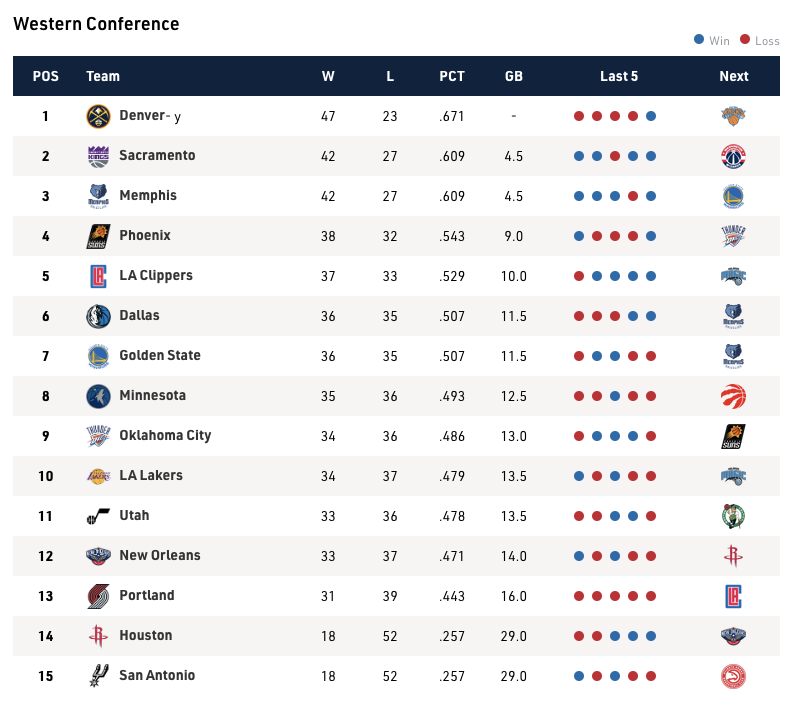Click the blue Win legend dot
Image resolution: width=787 pixels, height=712 pixels.
pos(699,39)
